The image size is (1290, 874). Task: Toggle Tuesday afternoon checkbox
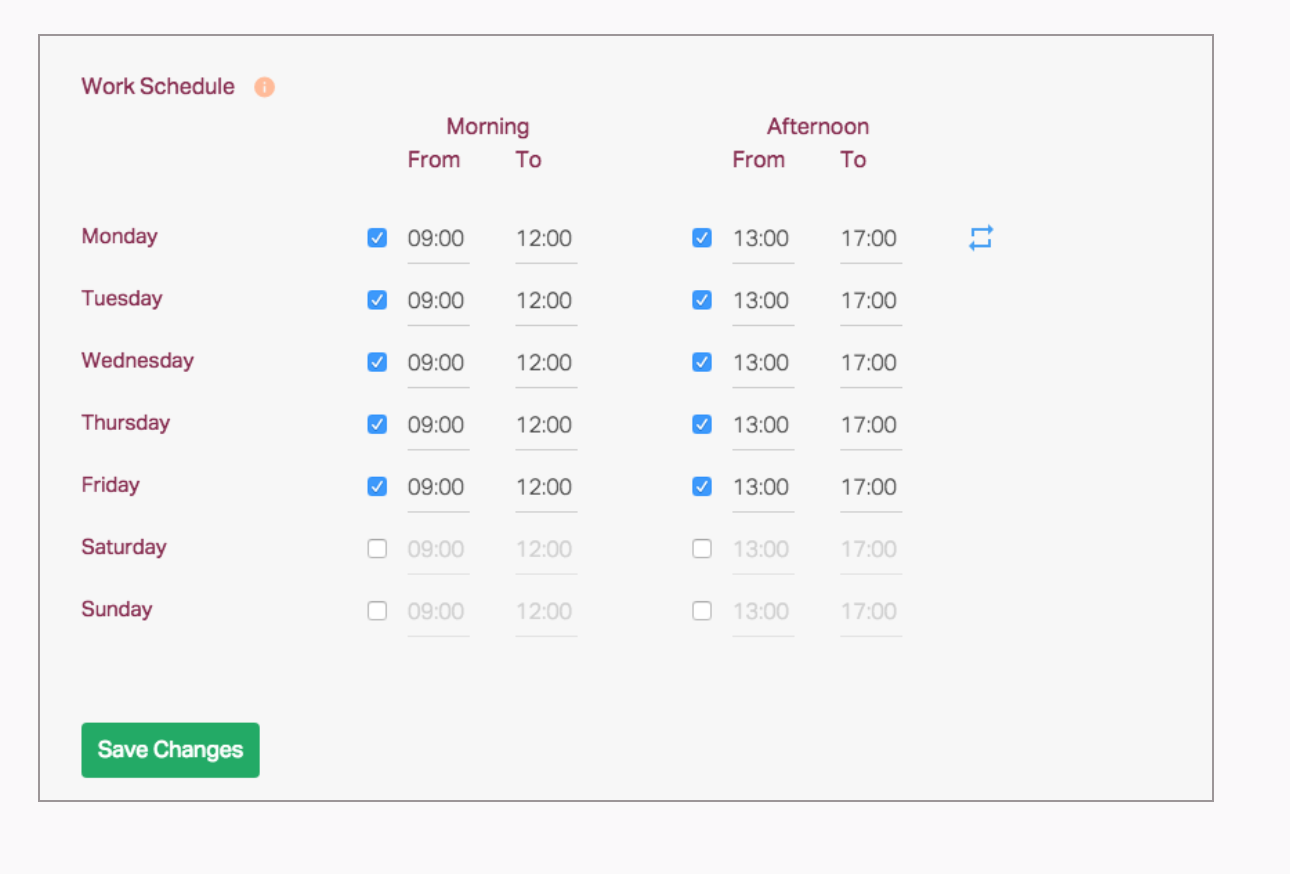pyautogui.click(x=702, y=300)
